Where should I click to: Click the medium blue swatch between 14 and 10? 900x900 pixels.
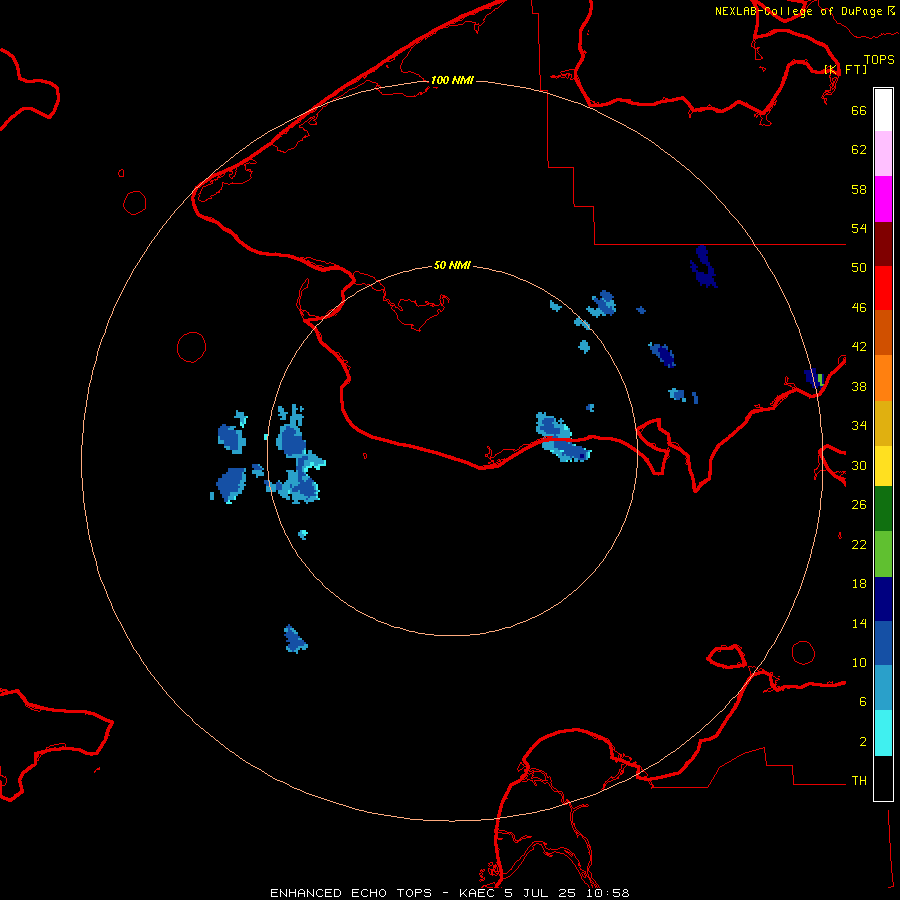(883, 643)
